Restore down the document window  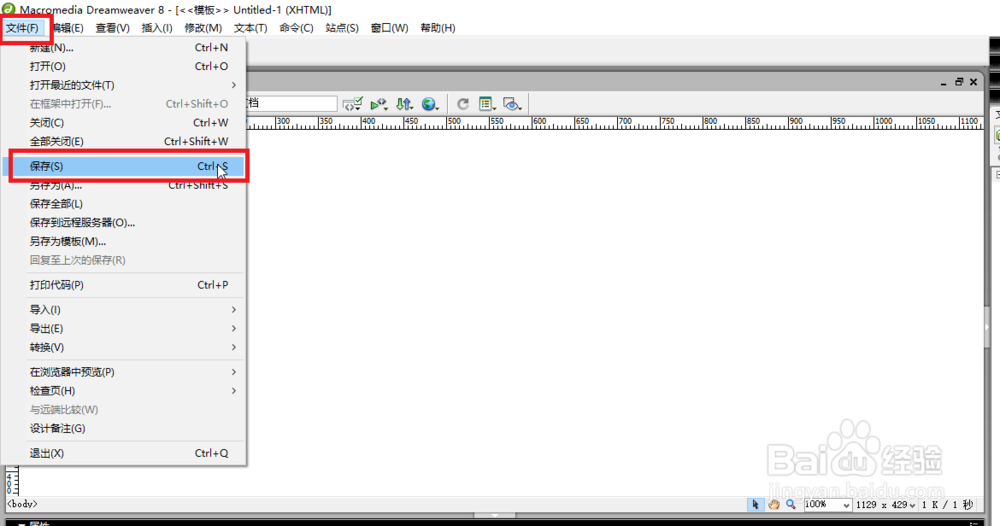pyautogui.click(x=959, y=82)
